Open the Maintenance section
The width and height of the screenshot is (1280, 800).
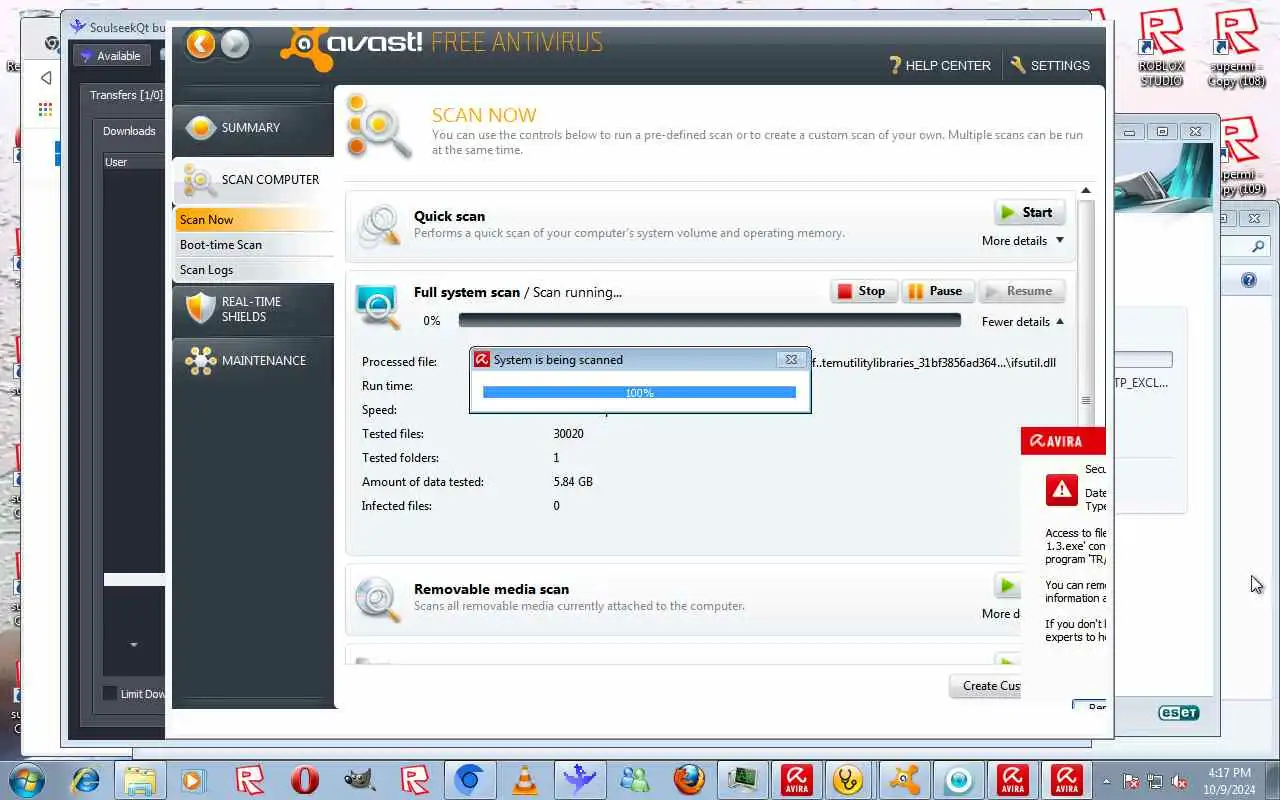pyautogui.click(x=252, y=361)
